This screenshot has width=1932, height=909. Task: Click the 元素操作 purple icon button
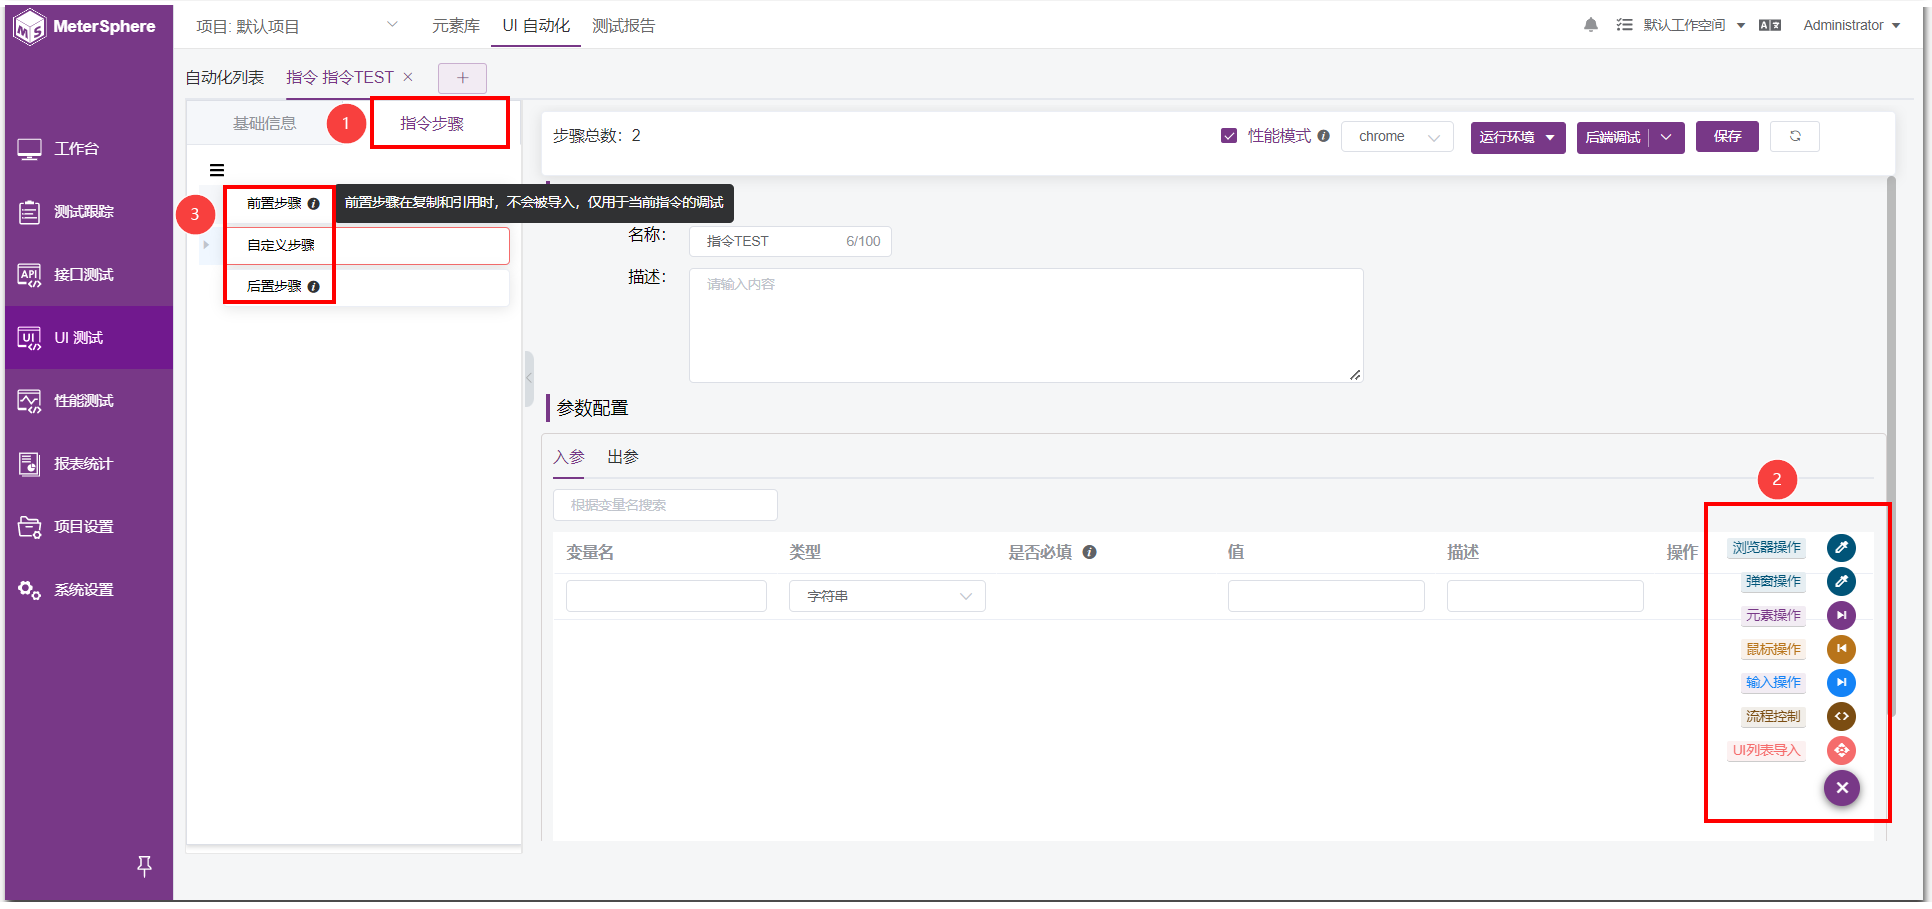pos(1841,616)
